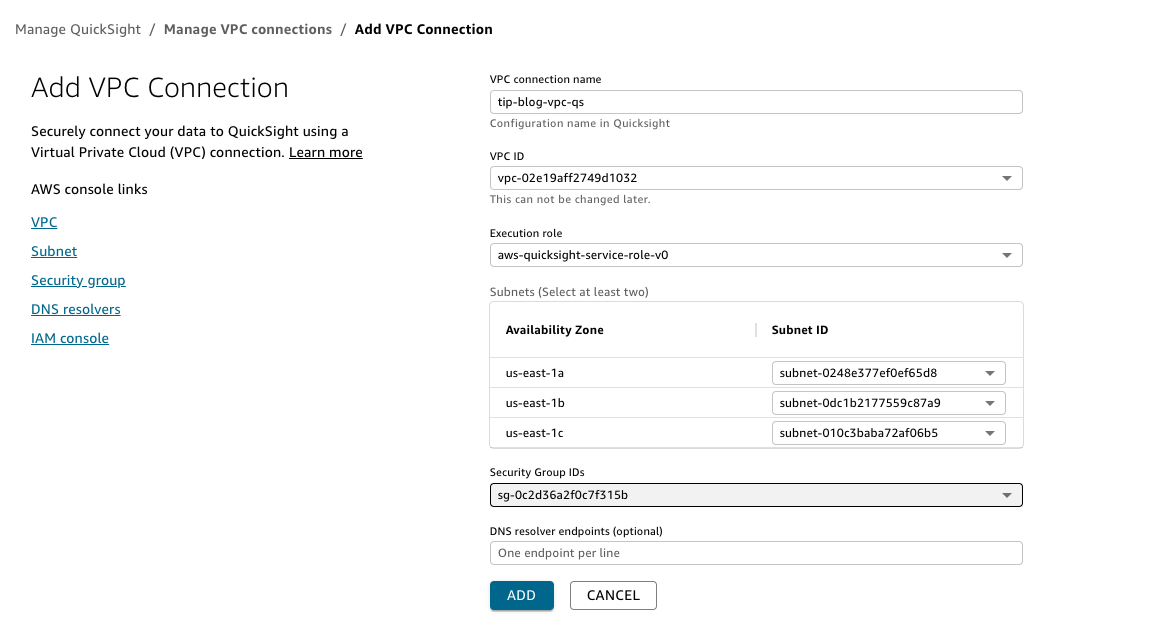This screenshot has width=1165, height=641.
Task: Click the 'Configuration name in Quicksight' hint
Action: [580, 123]
